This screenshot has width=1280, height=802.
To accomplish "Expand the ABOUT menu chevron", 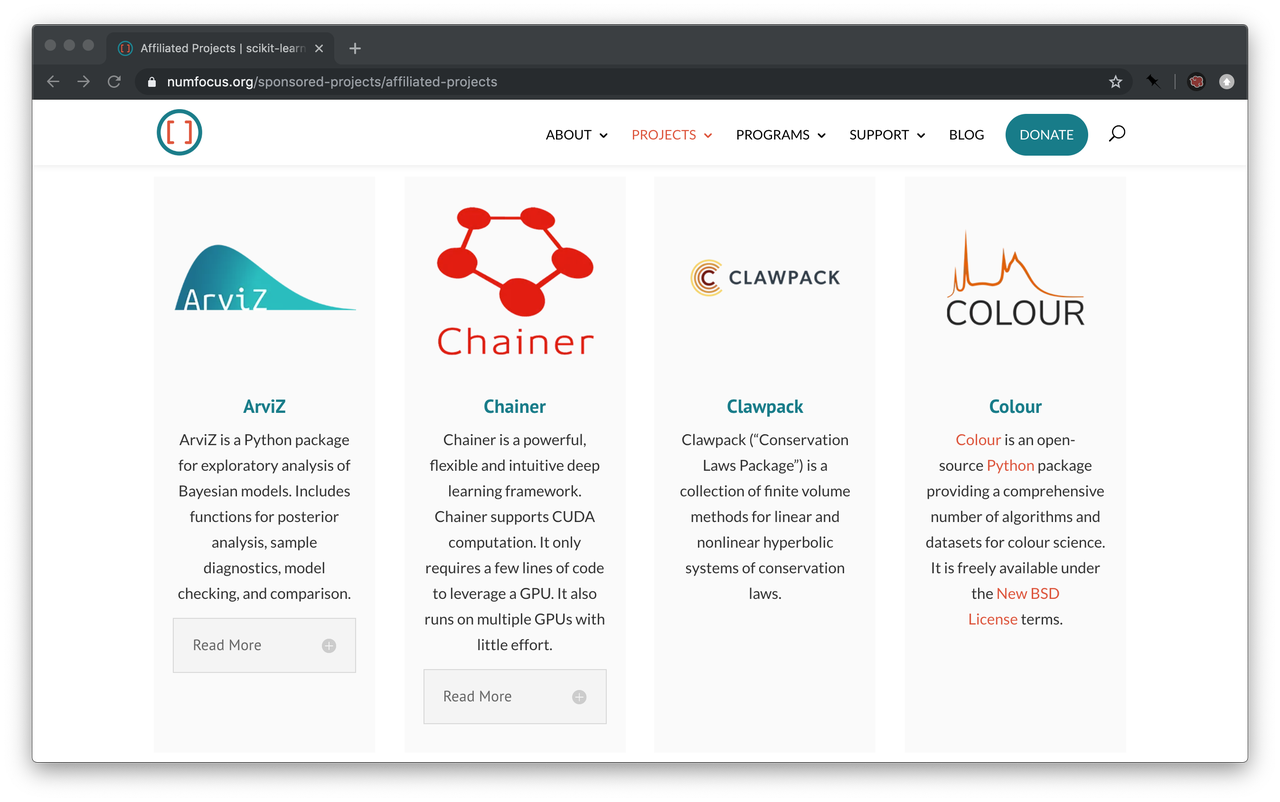I will point(604,135).
